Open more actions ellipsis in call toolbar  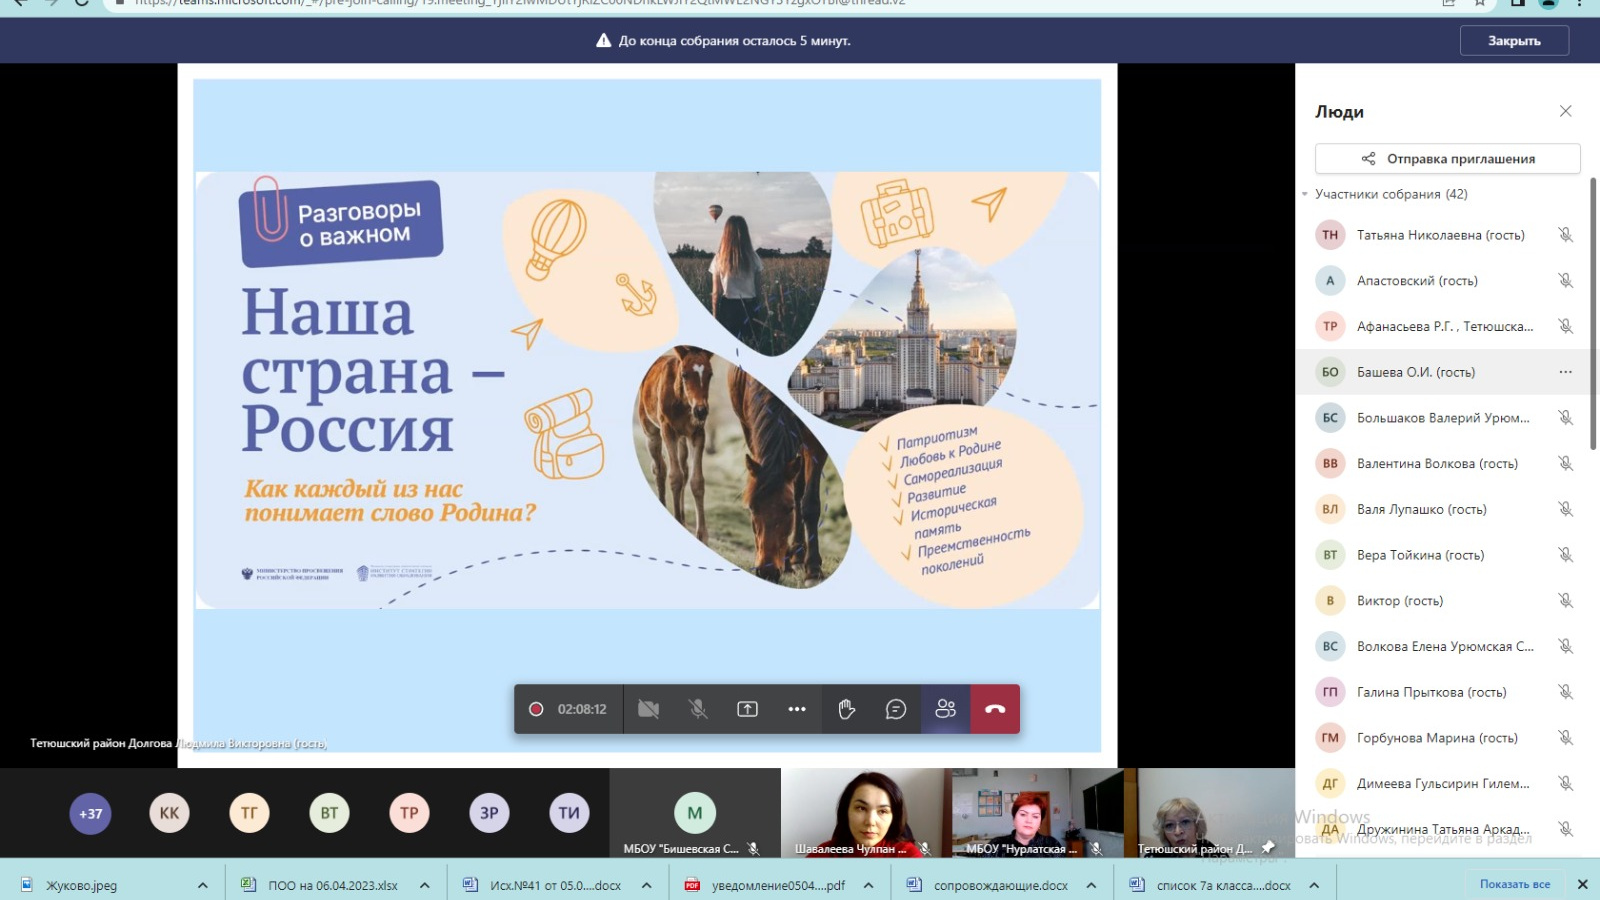coord(797,709)
